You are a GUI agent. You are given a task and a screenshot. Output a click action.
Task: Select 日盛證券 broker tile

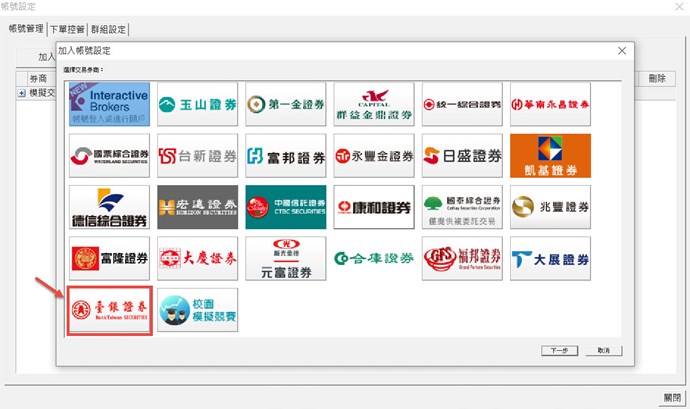pos(462,156)
